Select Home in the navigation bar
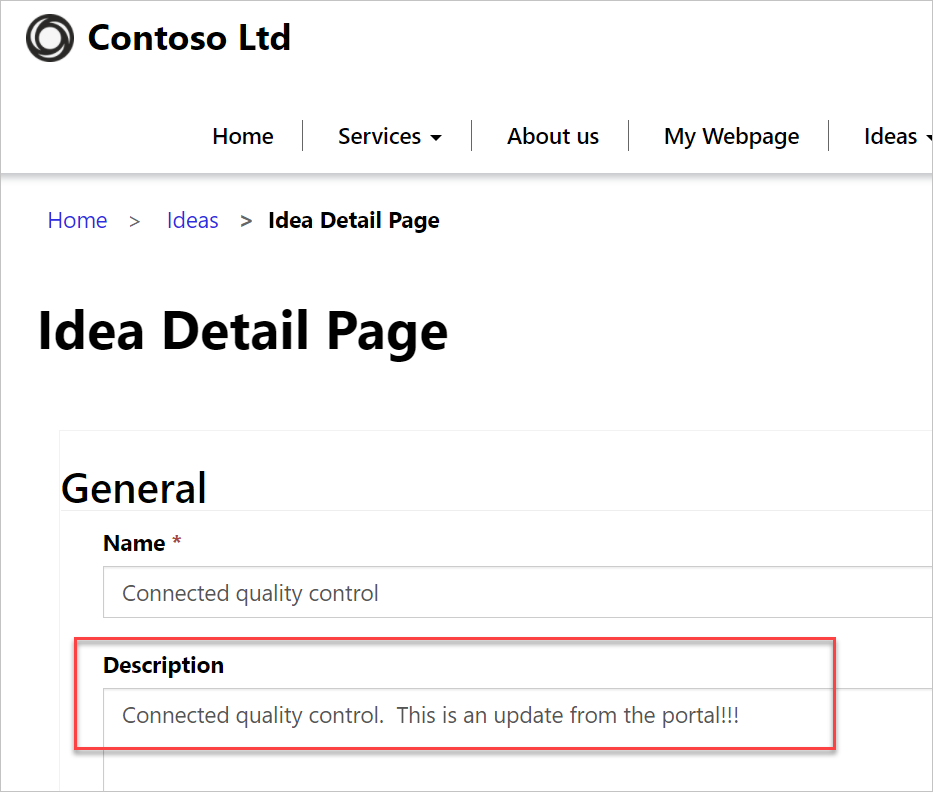 click(242, 136)
